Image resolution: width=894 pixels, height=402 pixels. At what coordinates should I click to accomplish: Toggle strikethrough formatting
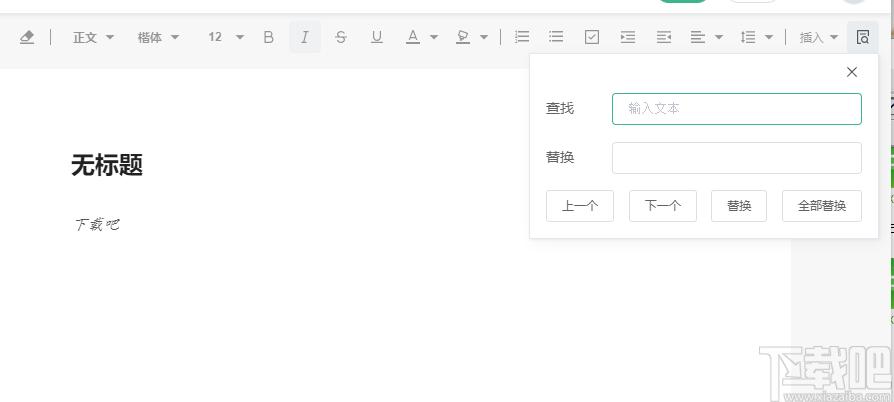(x=340, y=37)
